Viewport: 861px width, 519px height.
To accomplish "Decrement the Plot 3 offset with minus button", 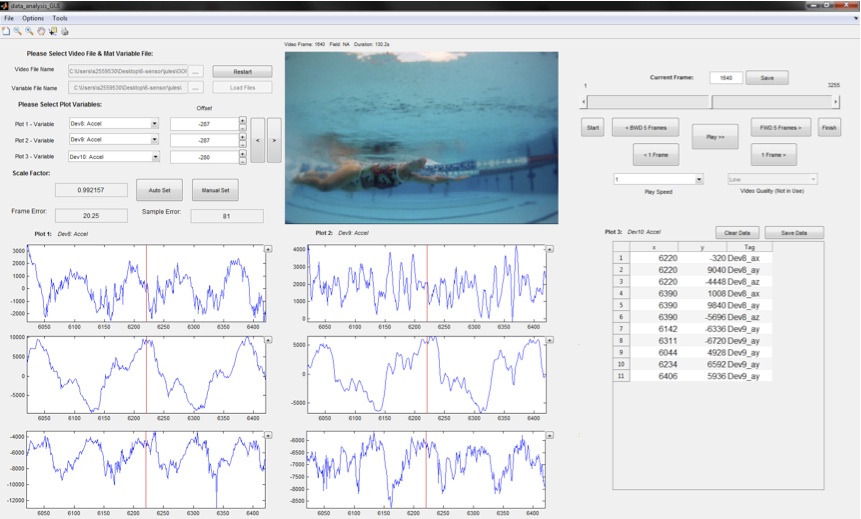I will point(242,160).
